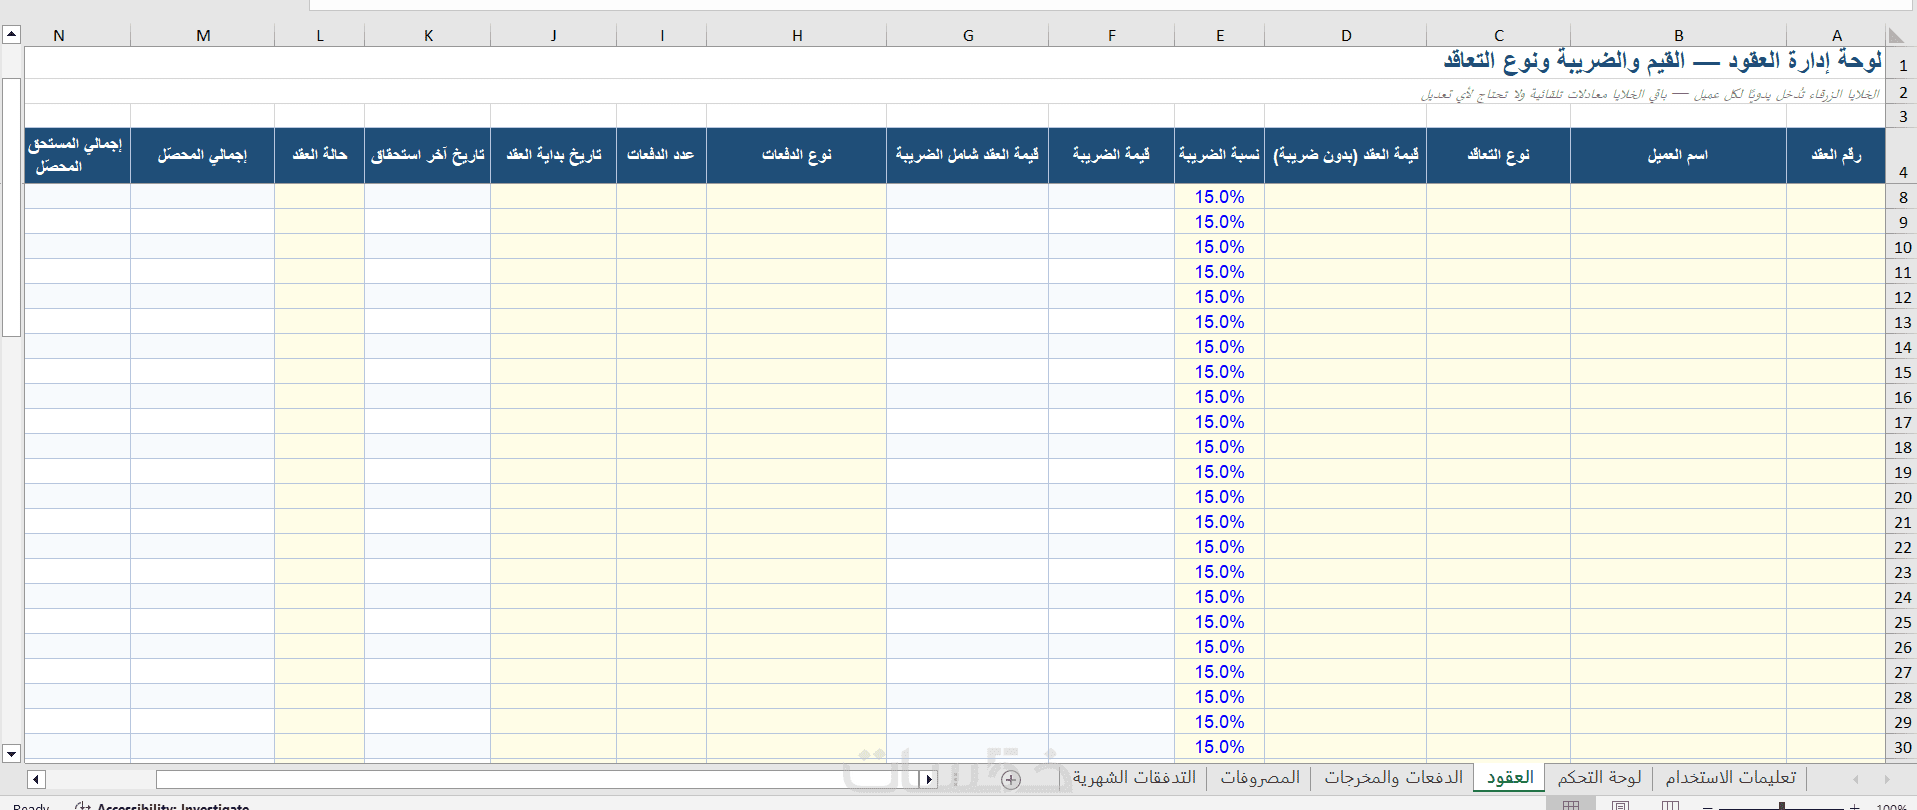This screenshot has height=810, width=1917.
Task: Click the Select All corner triangle
Action: pyautogui.click(x=1896, y=35)
